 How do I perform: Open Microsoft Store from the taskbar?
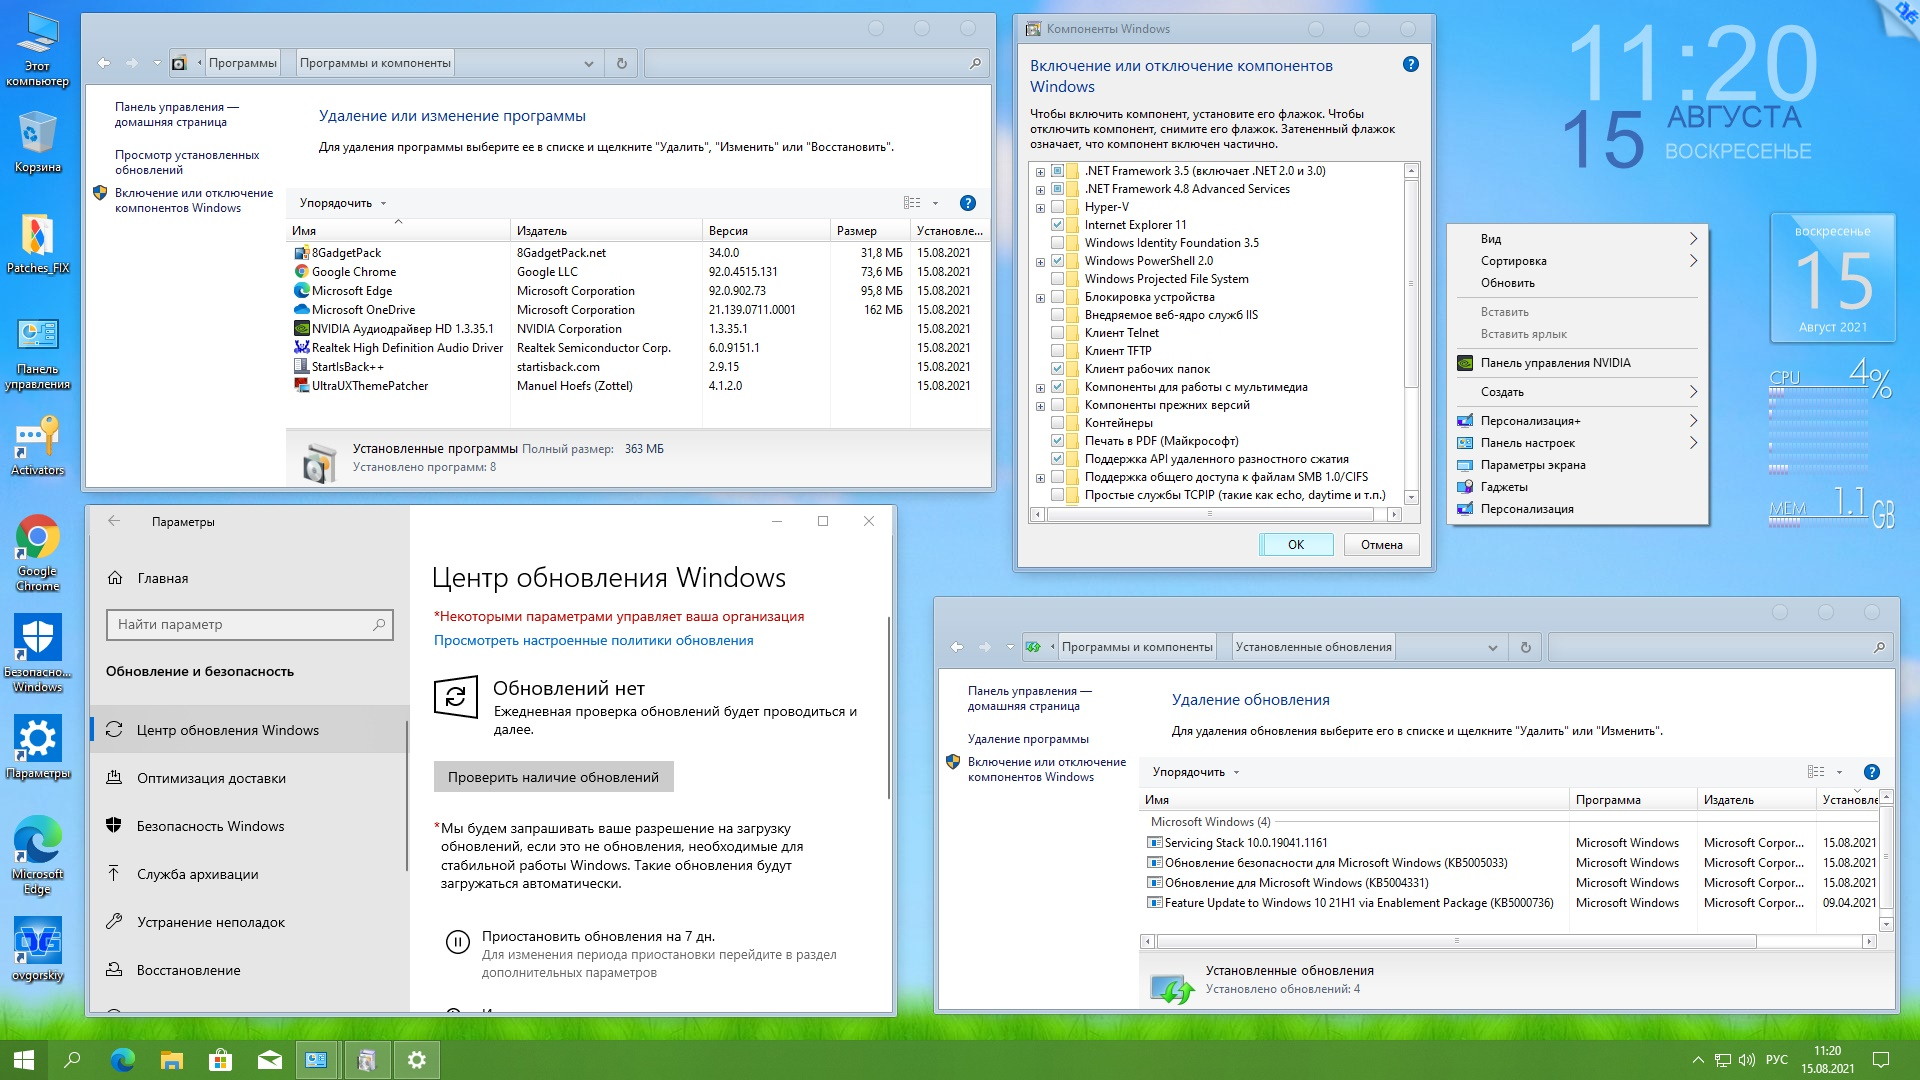pos(220,1060)
